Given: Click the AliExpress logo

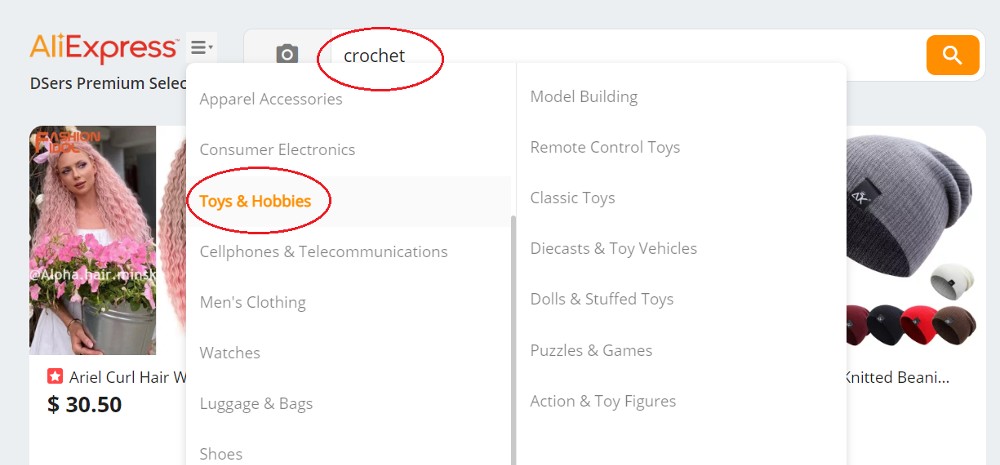Looking at the screenshot, I should click(104, 48).
